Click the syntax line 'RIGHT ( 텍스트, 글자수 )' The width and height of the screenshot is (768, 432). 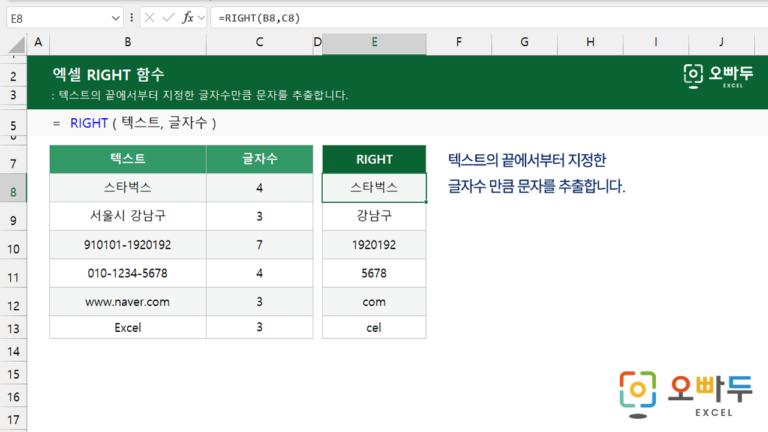[x=143, y=123]
